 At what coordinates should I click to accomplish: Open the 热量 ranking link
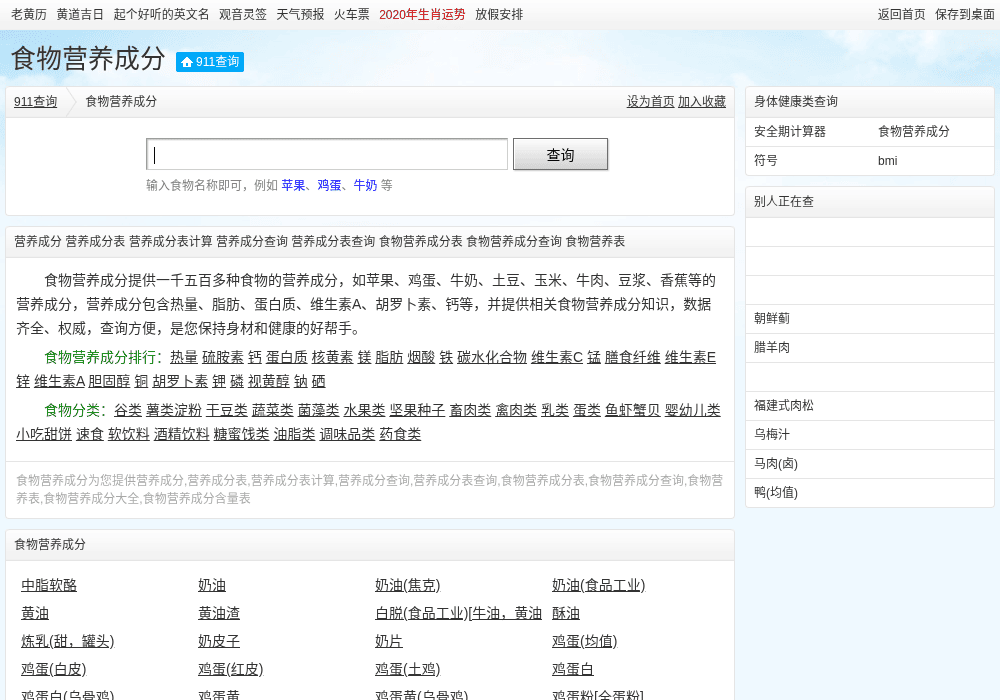184,357
